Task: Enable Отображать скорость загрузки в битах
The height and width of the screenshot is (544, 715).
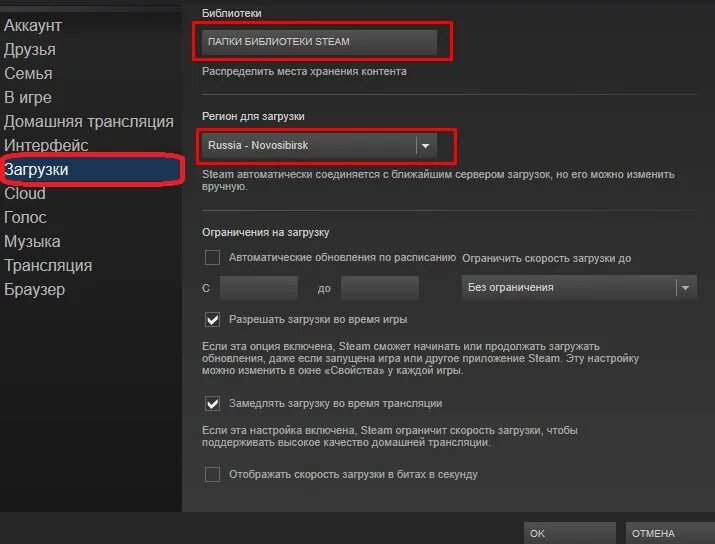Action: (212, 475)
